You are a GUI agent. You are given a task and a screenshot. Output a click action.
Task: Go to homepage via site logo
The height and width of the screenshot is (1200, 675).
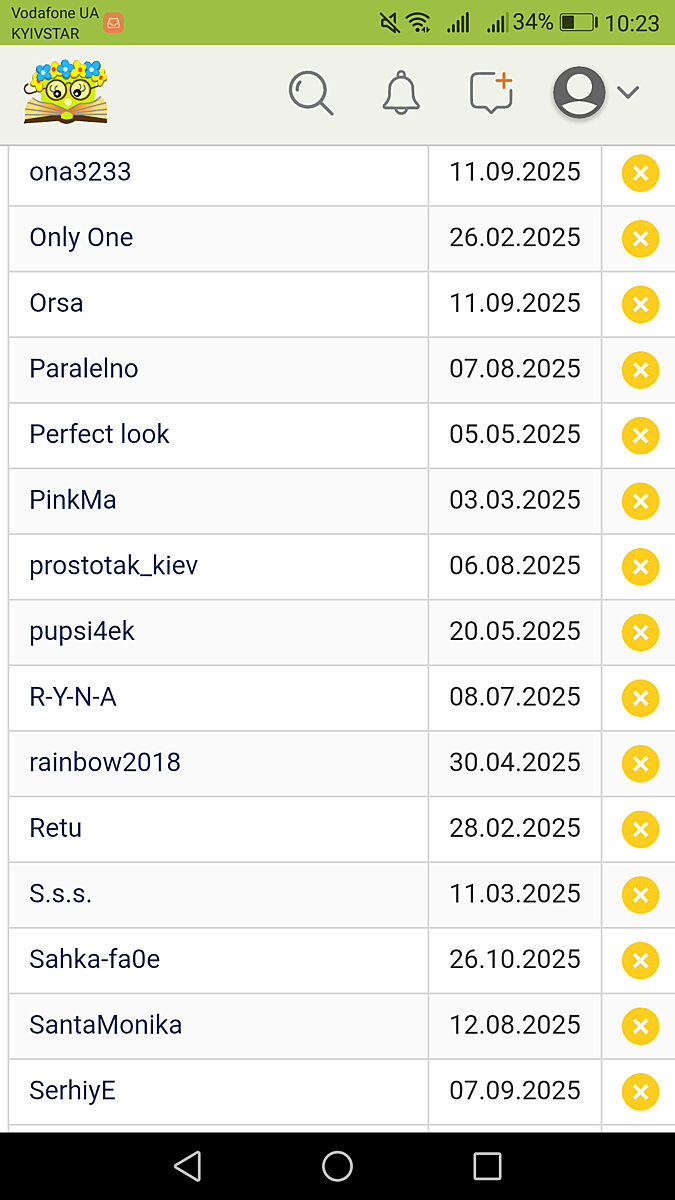pos(66,92)
